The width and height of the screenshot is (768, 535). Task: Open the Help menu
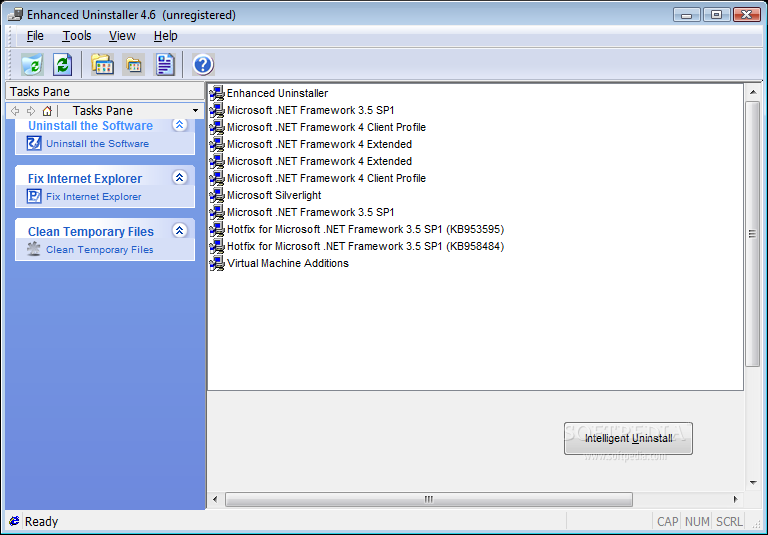pos(166,36)
